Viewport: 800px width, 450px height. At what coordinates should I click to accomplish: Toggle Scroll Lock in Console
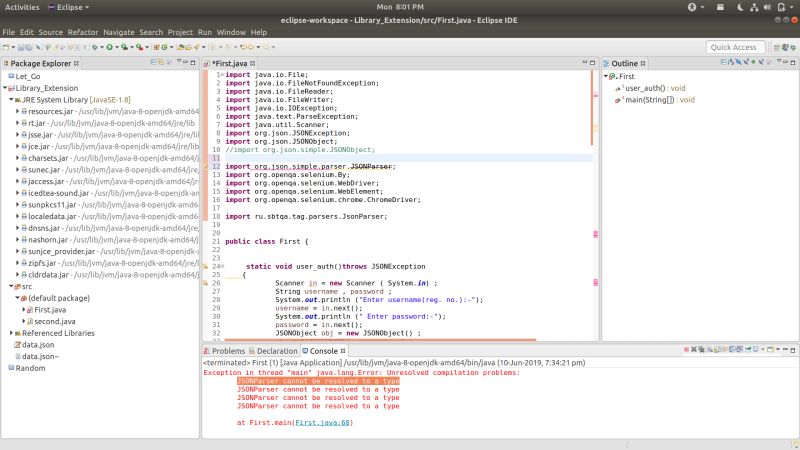click(716, 349)
